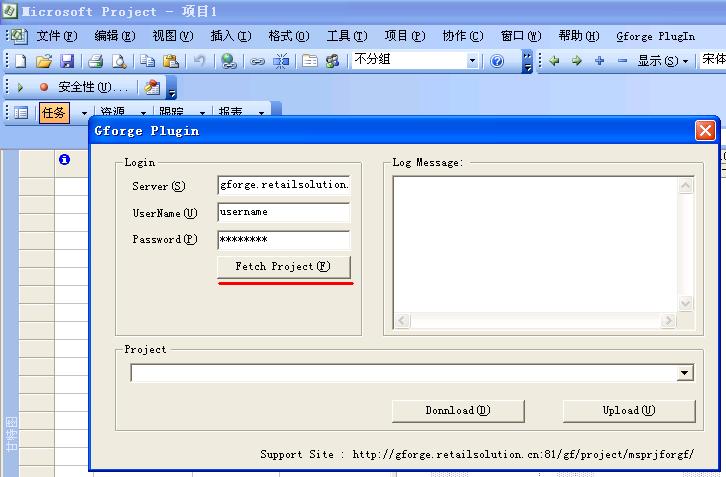This screenshot has width=726, height=477.
Task: Click the 安全性(U)... button
Action: coord(93,87)
